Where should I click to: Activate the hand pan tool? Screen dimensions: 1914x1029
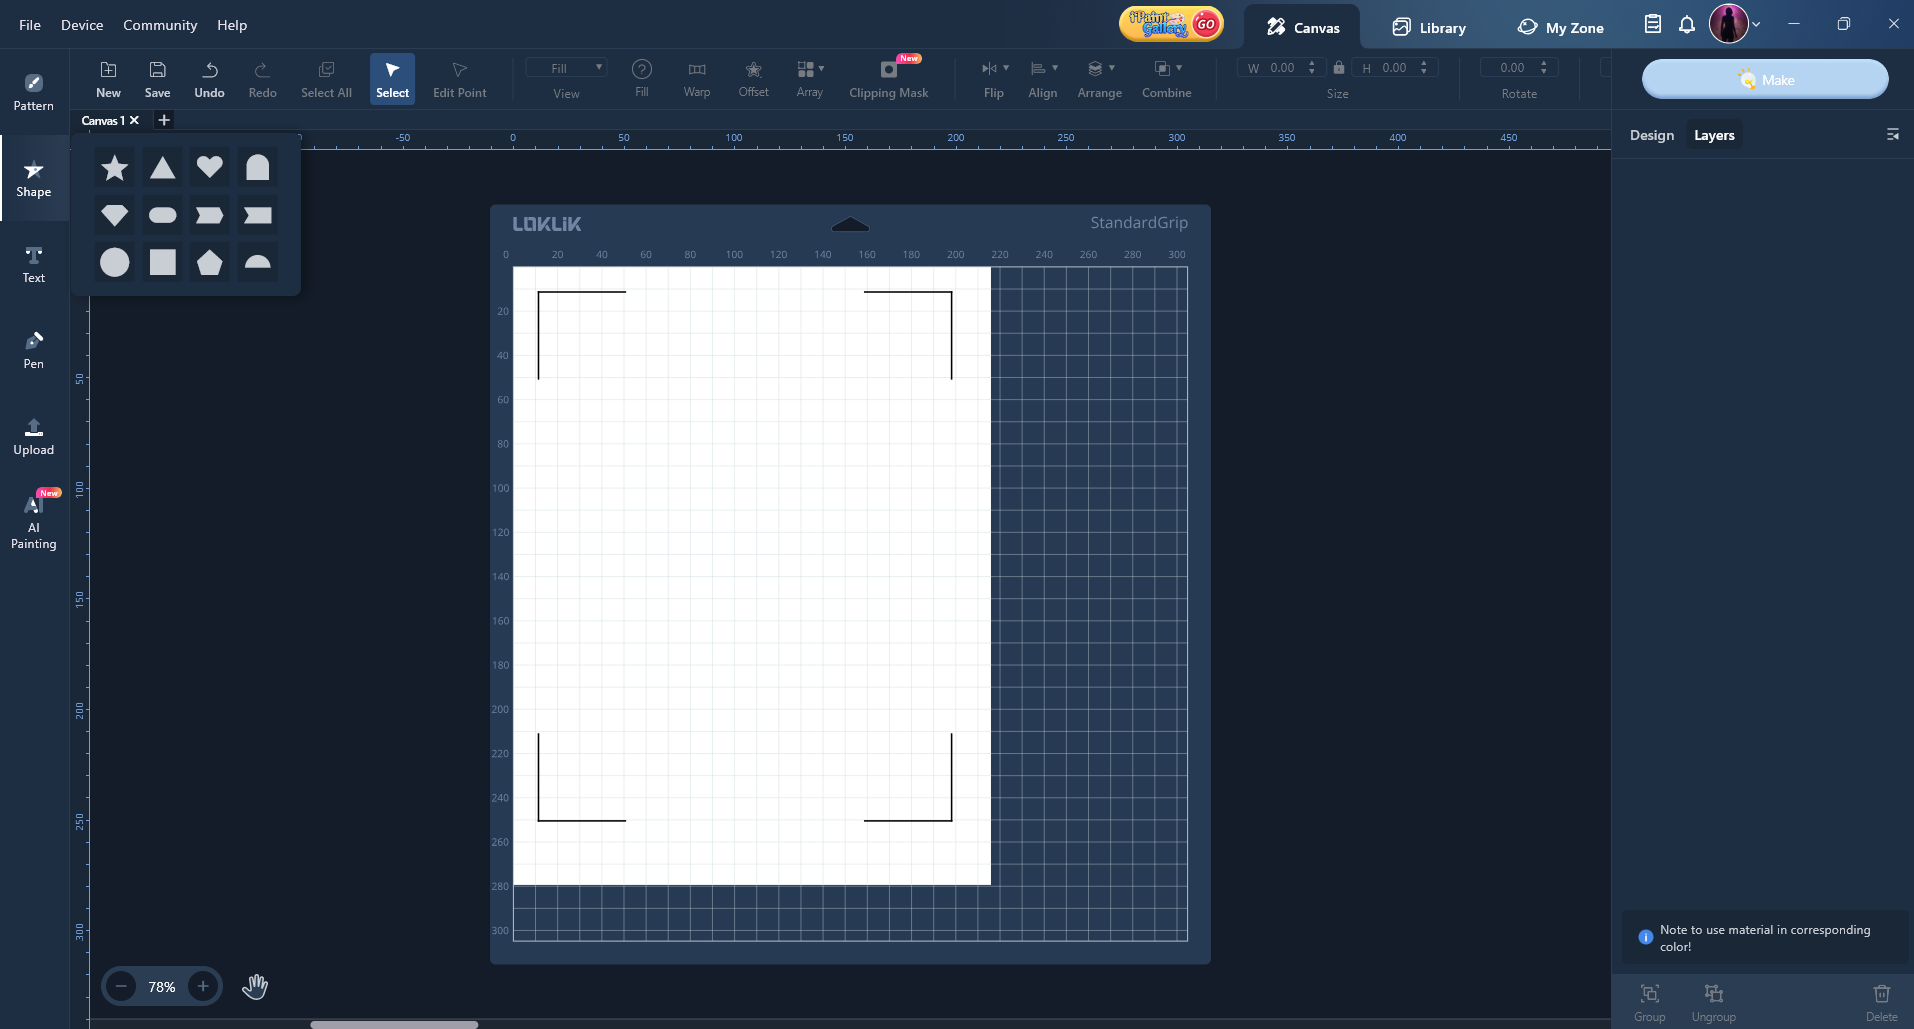pyautogui.click(x=255, y=987)
